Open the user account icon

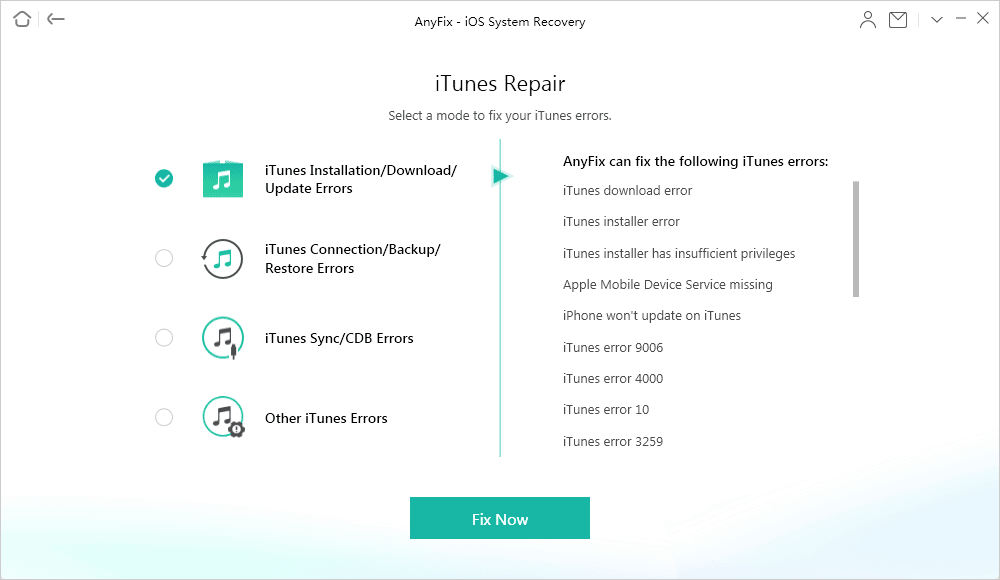[x=868, y=19]
